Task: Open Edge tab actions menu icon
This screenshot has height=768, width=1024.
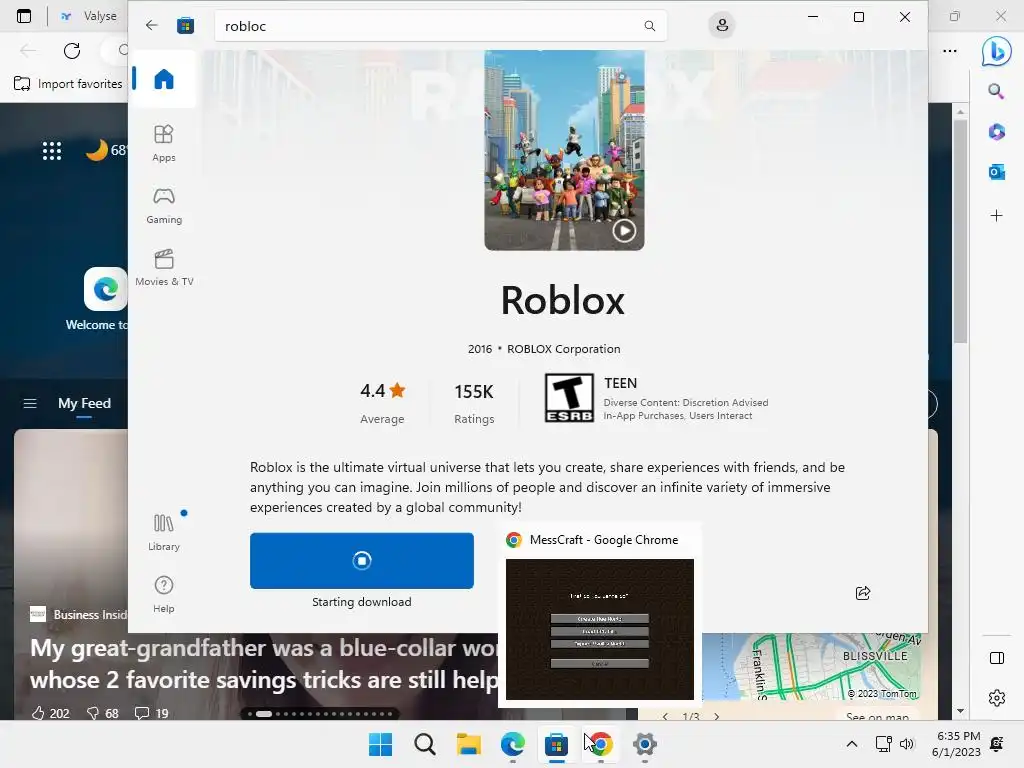Action: tap(24, 16)
